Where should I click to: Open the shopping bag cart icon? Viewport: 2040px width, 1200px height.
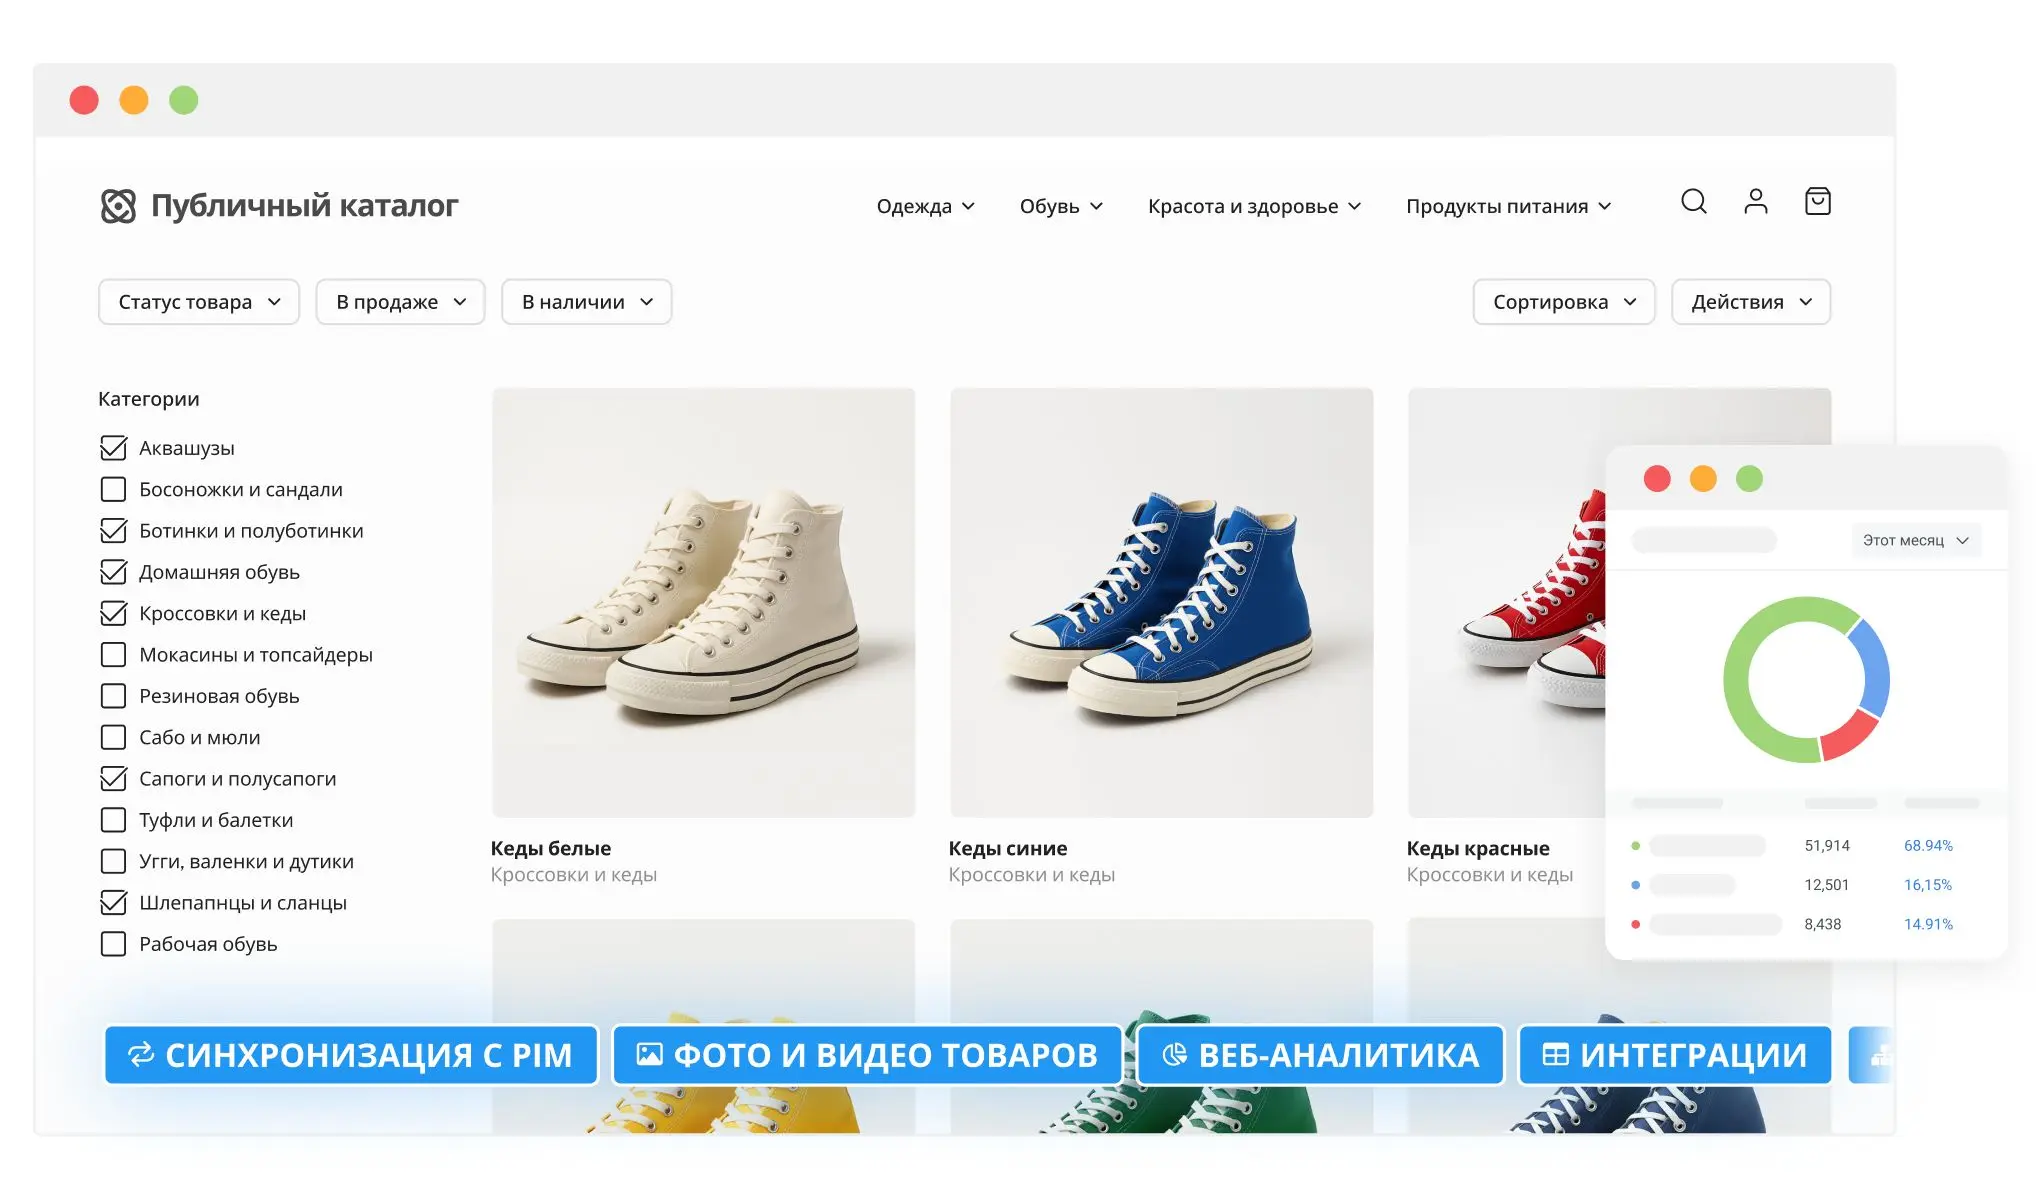[1817, 202]
